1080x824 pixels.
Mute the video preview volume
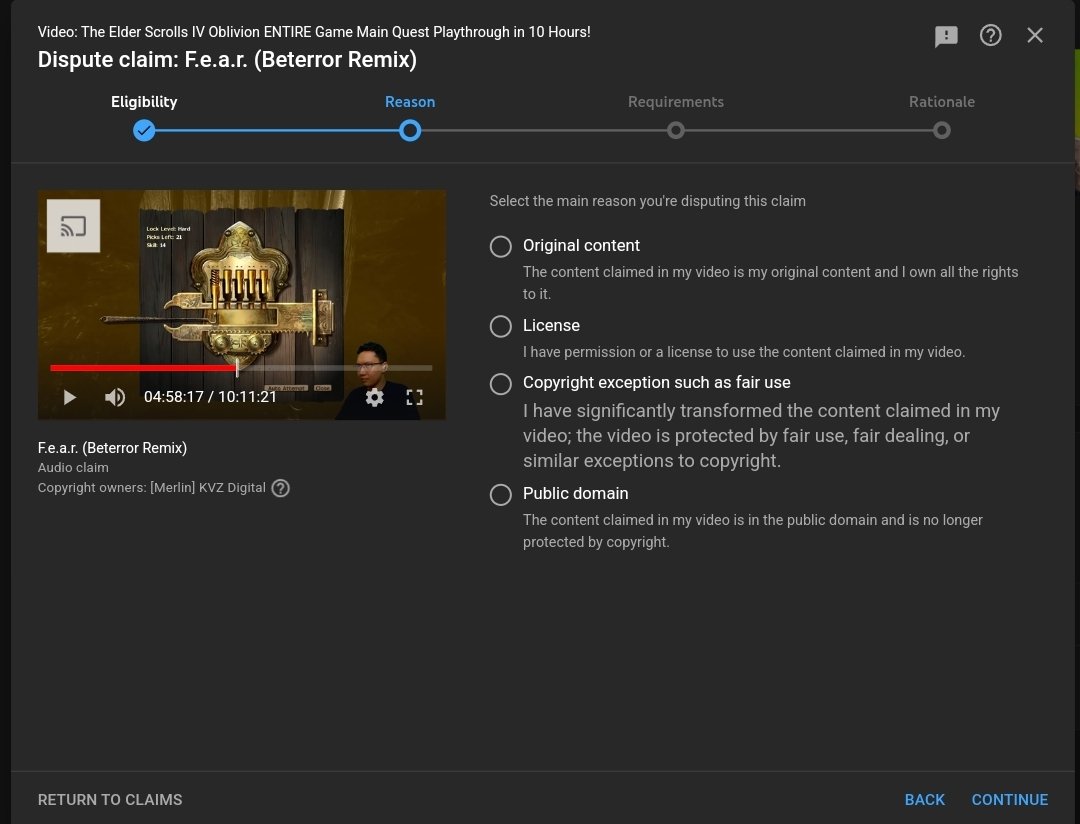click(115, 398)
